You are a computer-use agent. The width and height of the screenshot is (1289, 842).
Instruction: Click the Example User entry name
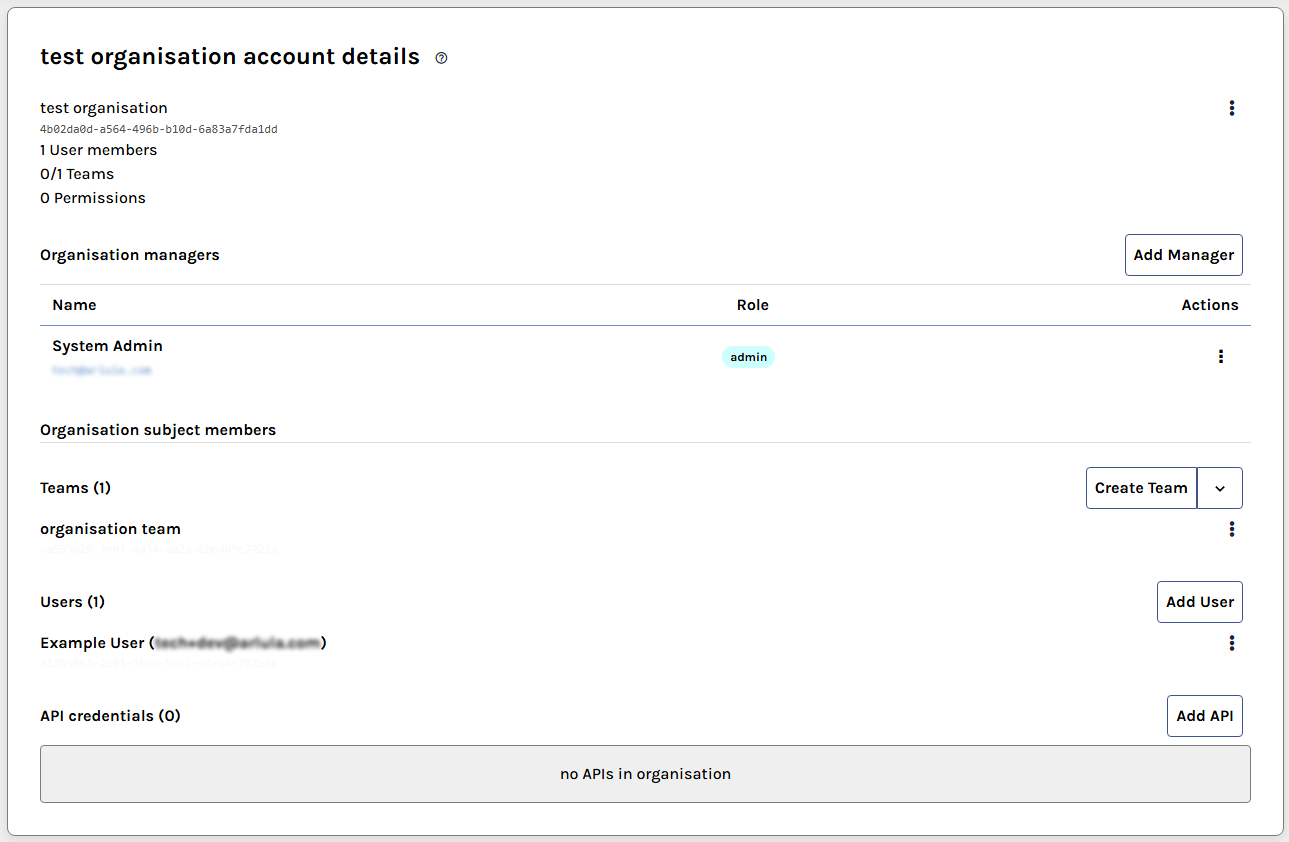pos(94,643)
